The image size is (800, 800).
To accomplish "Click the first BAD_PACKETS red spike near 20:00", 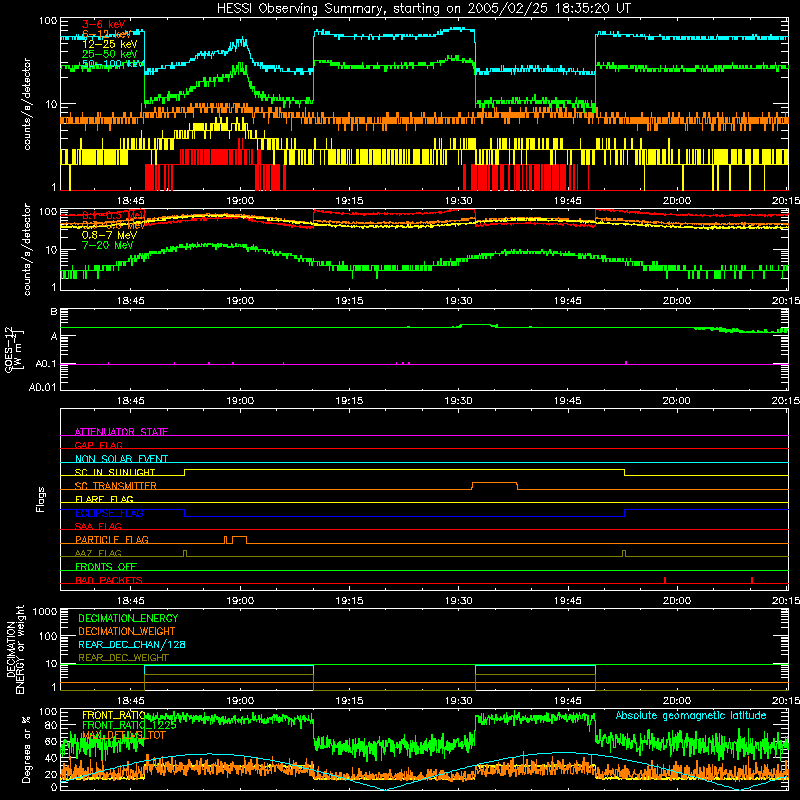I will point(665,580).
